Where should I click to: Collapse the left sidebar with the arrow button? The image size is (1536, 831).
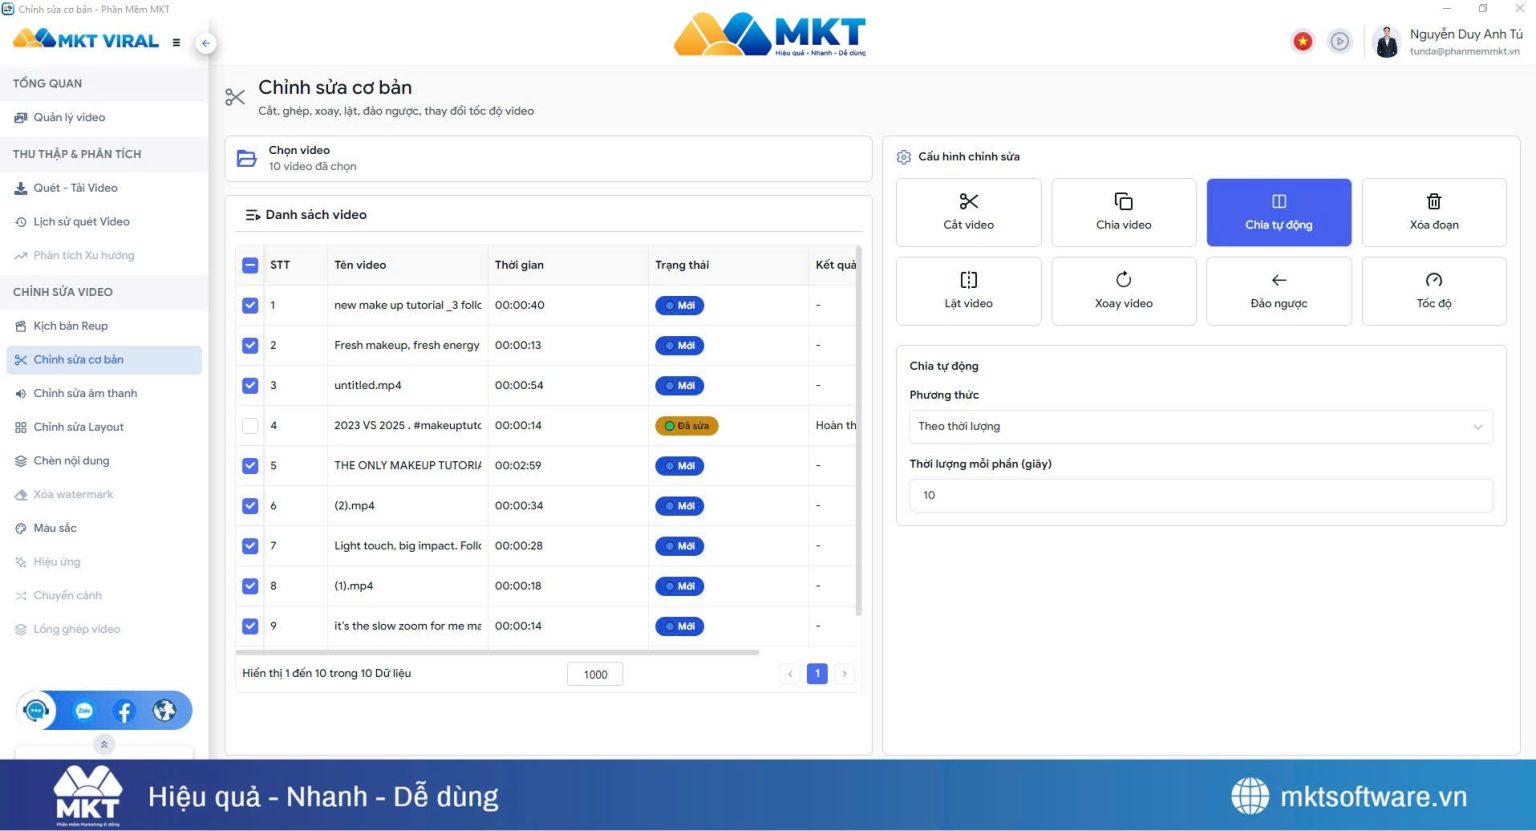point(205,43)
